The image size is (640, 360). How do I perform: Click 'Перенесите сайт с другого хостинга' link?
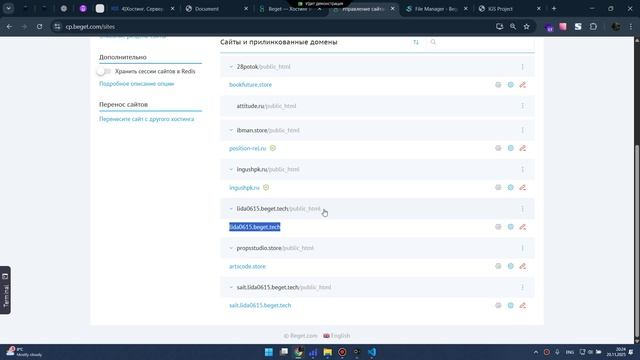[147, 119]
